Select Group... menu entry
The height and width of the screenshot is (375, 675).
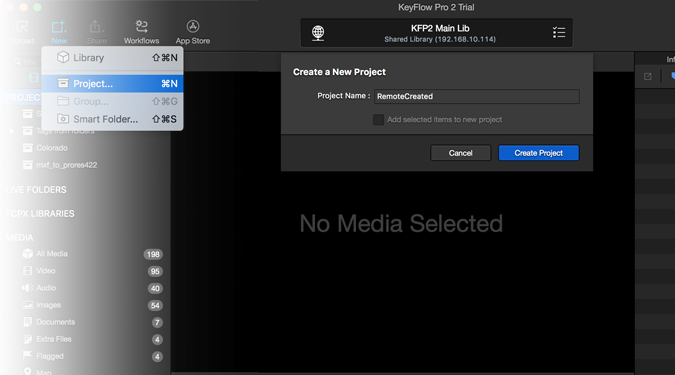click(x=112, y=102)
